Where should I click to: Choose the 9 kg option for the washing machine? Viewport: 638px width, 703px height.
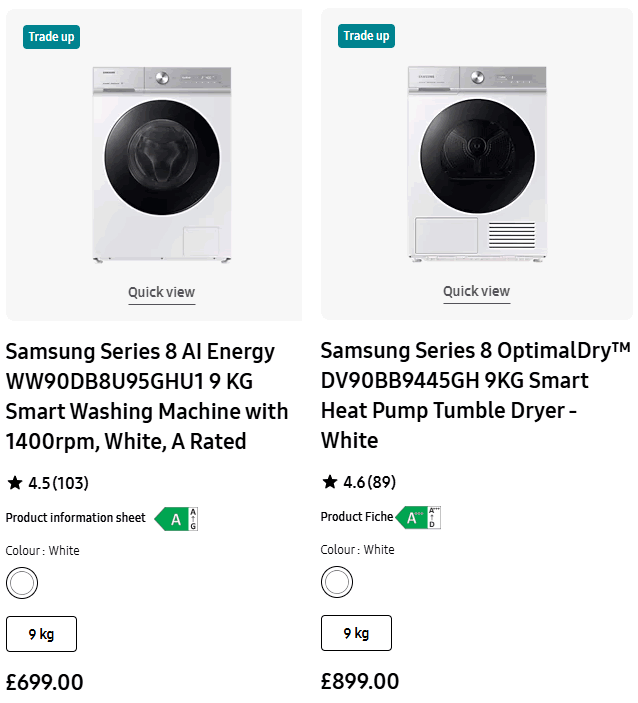[41, 634]
